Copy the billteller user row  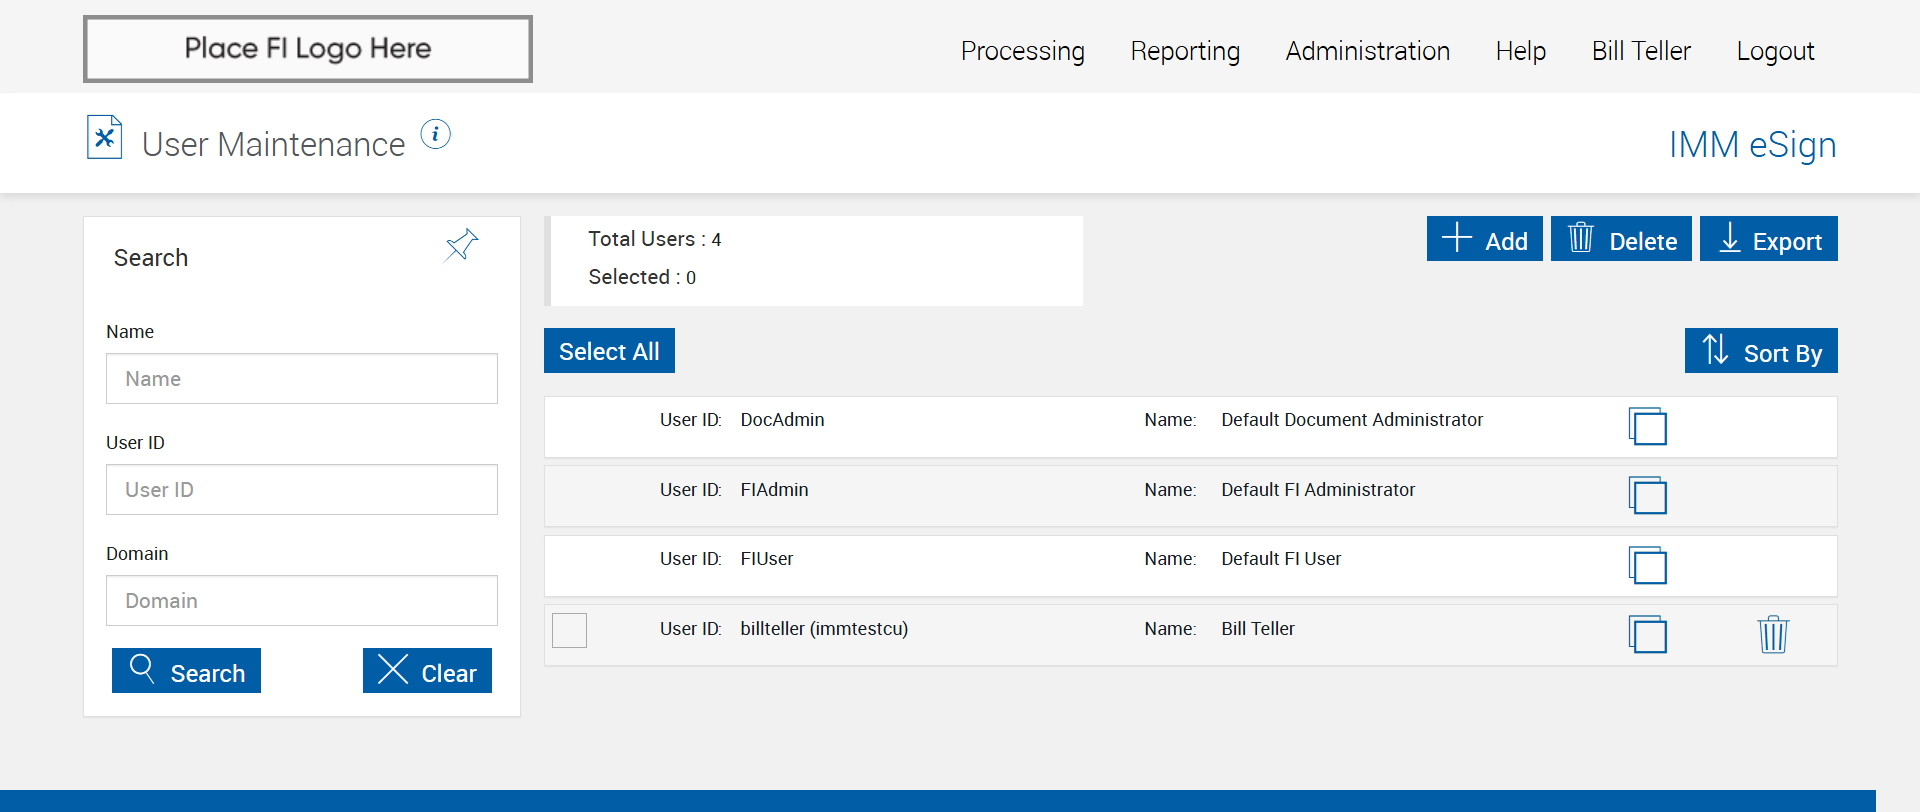pos(1647,634)
